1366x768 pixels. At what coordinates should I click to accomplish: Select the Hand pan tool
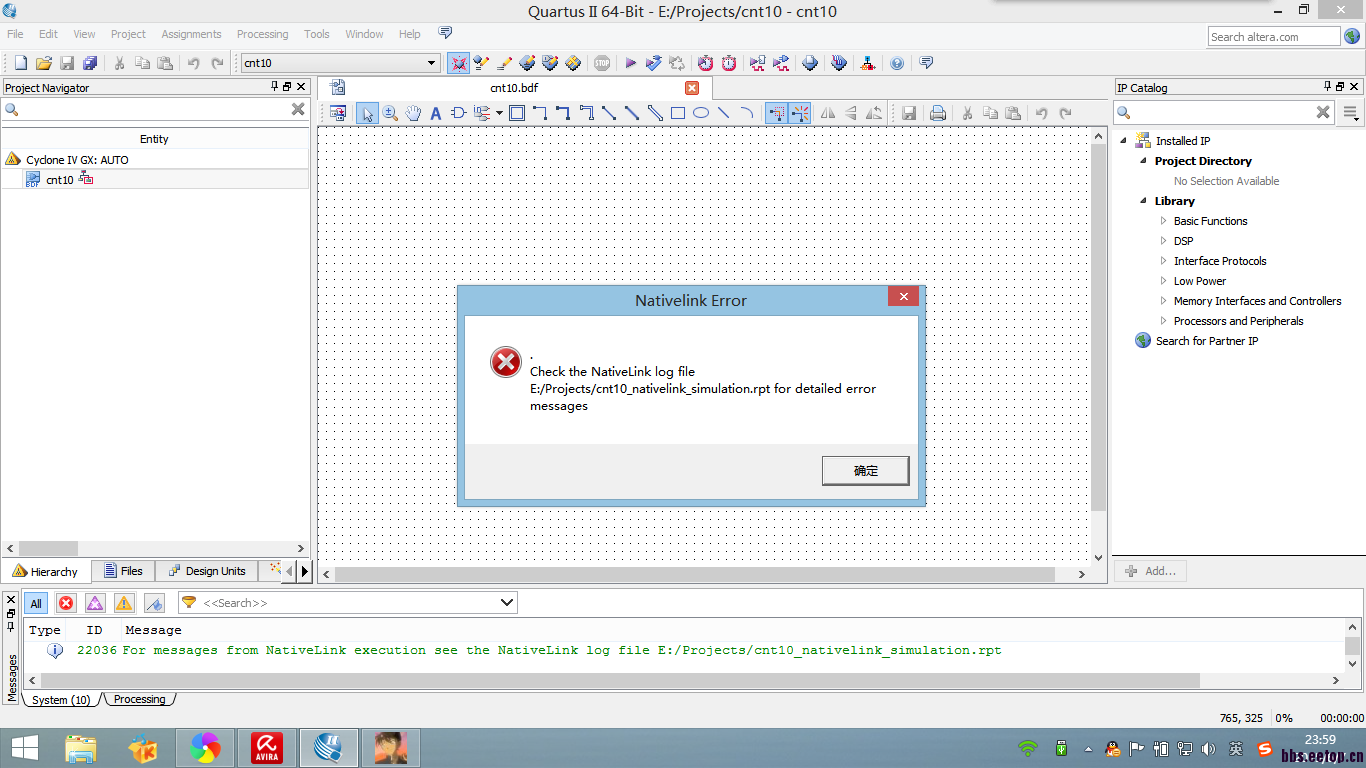click(413, 113)
